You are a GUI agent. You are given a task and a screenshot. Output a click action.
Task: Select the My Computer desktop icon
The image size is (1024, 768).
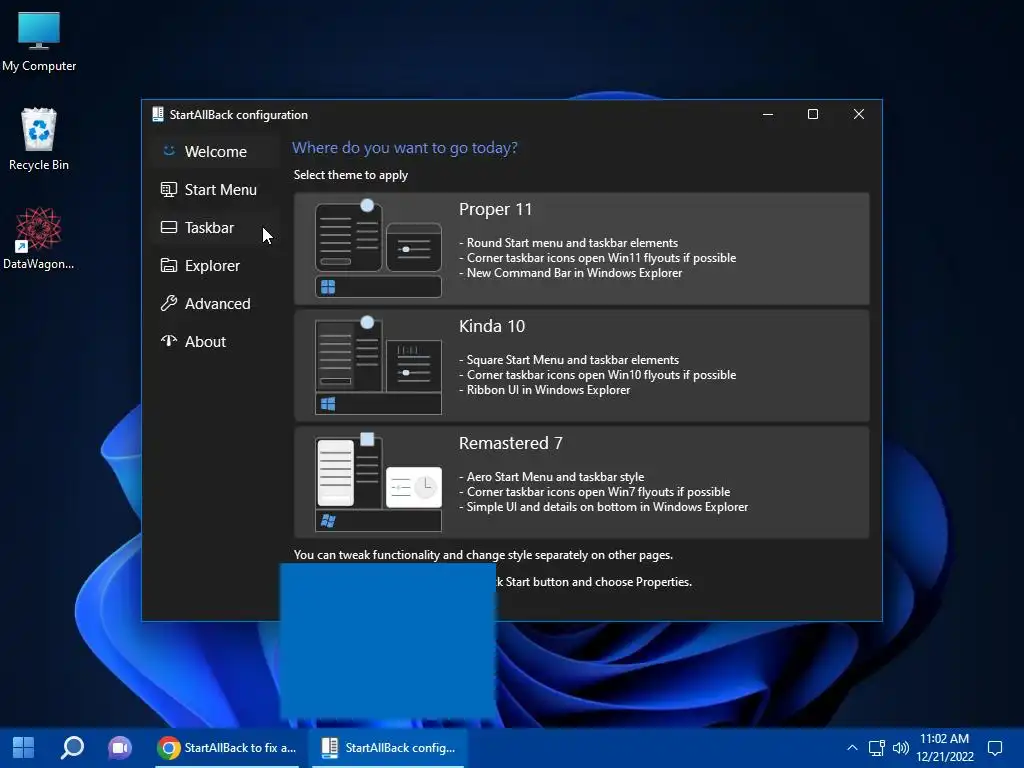[x=39, y=40]
